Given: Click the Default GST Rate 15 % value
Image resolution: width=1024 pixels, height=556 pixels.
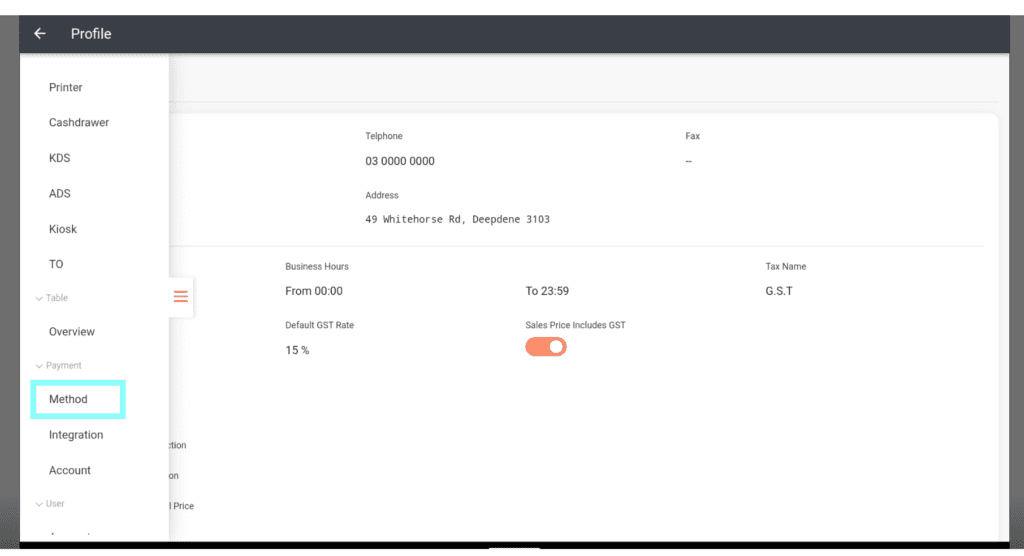Looking at the screenshot, I should [297, 350].
